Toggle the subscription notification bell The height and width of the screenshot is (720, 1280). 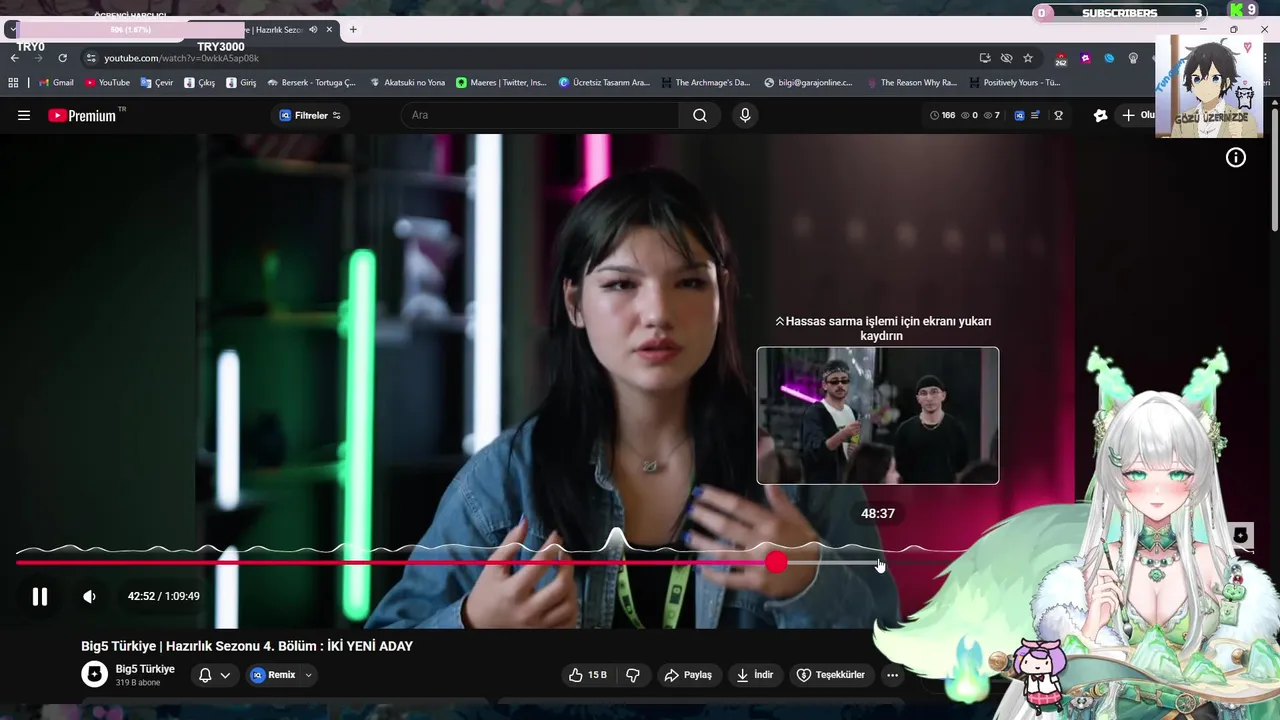[205, 675]
